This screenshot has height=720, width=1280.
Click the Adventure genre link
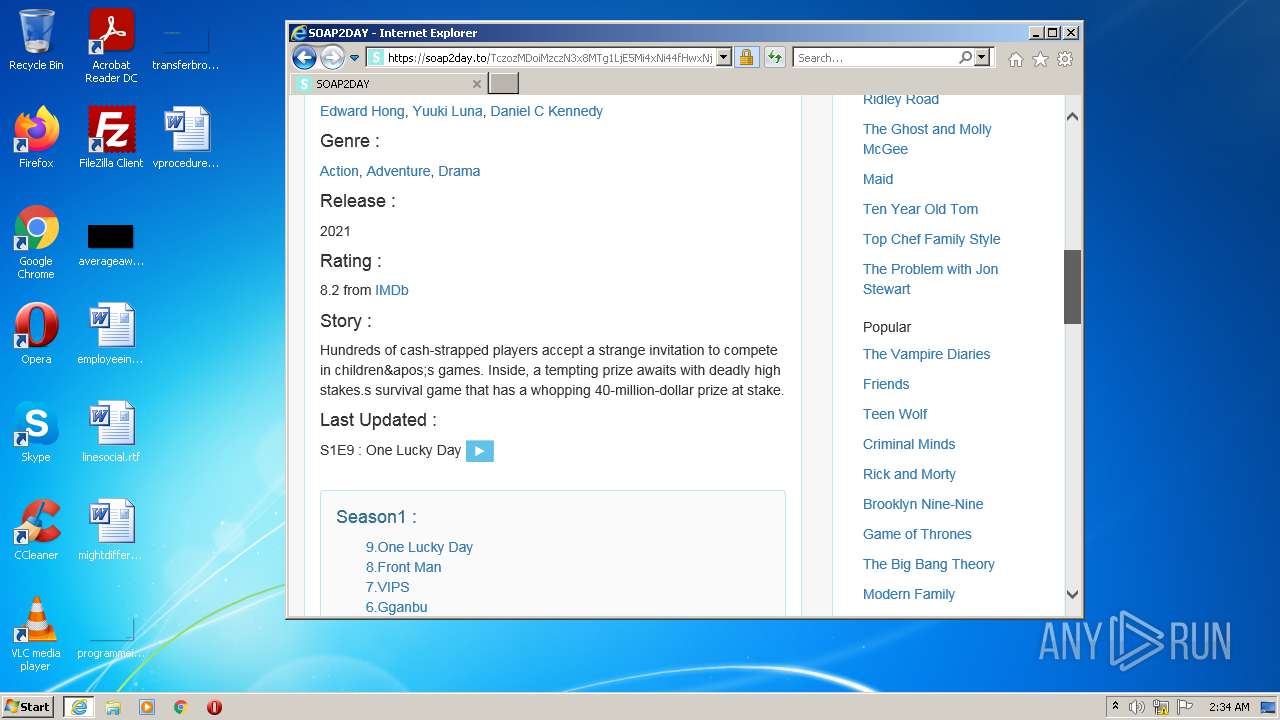(x=398, y=171)
